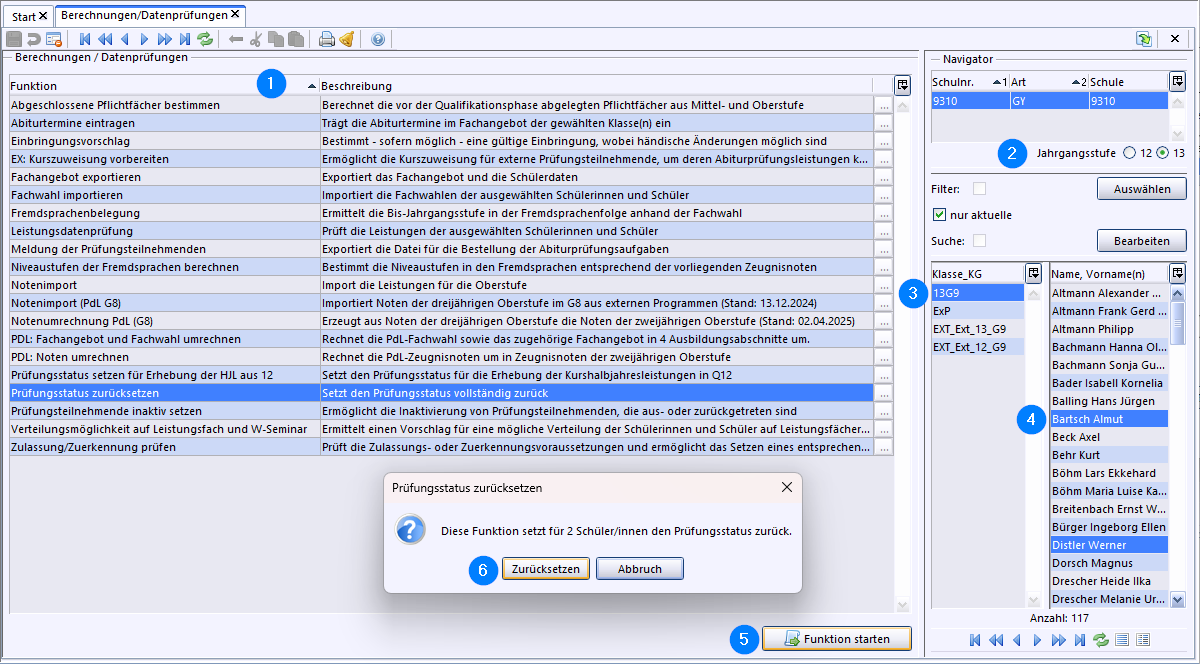Open the column chooser of the Funktion table
The height and width of the screenshot is (664, 1200).
pos(902,85)
